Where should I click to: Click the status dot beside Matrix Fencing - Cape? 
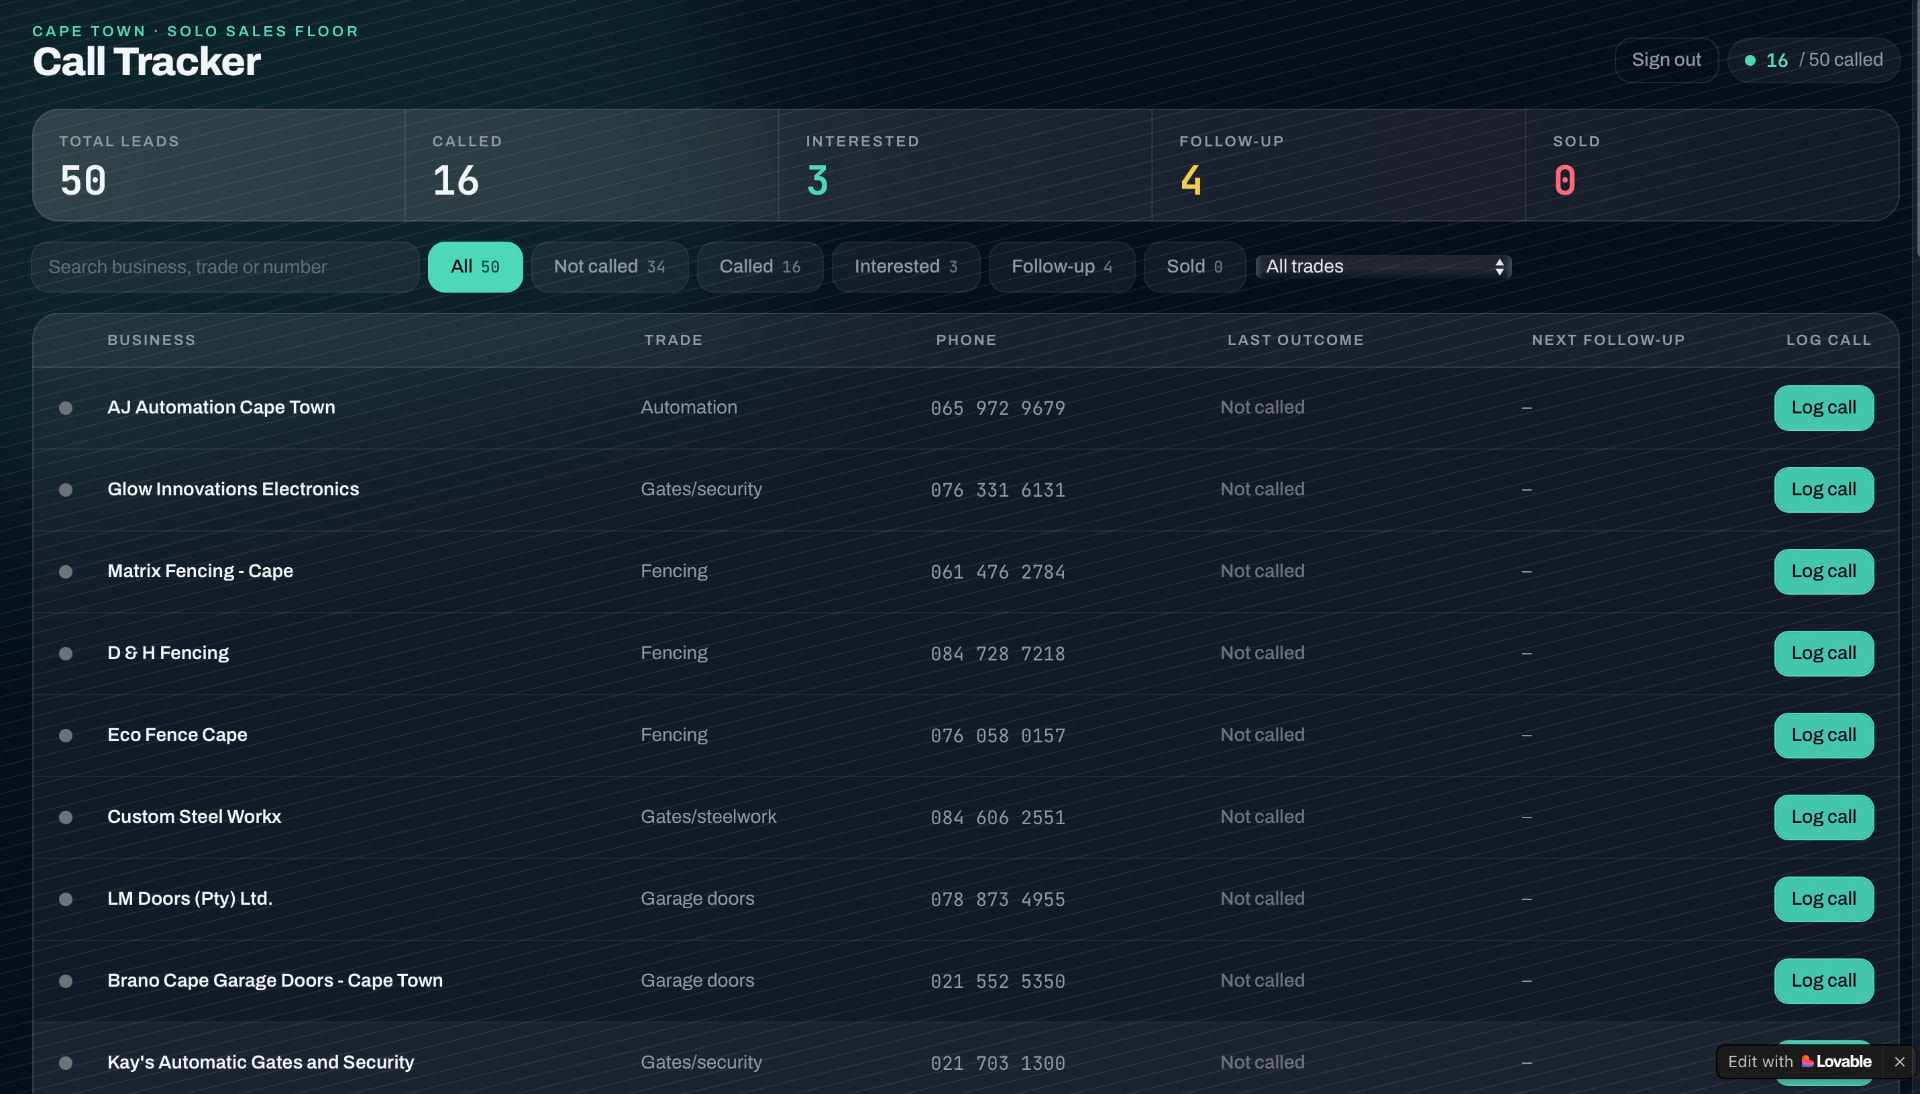tap(66, 572)
